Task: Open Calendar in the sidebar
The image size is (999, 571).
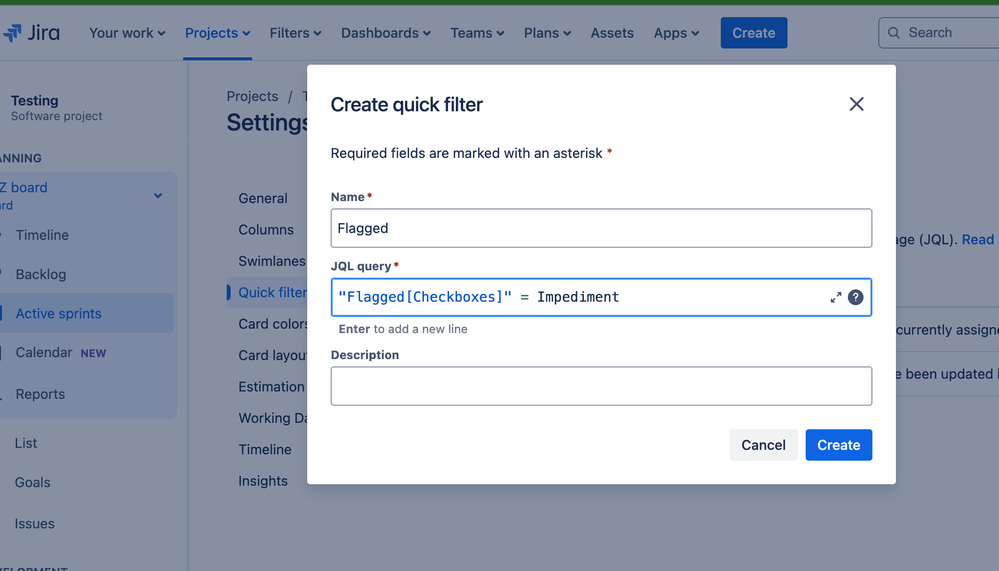Action: (x=44, y=352)
